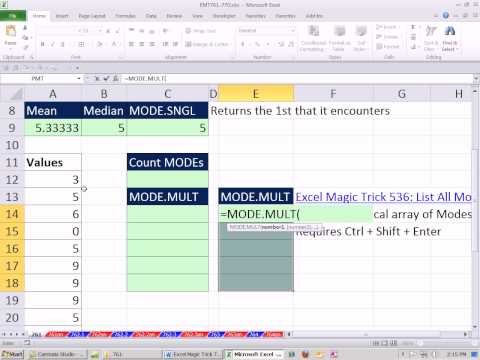This screenshot has width=480, height=360.
Task: Click Cell Styles icon
Action: coord(361,31)
